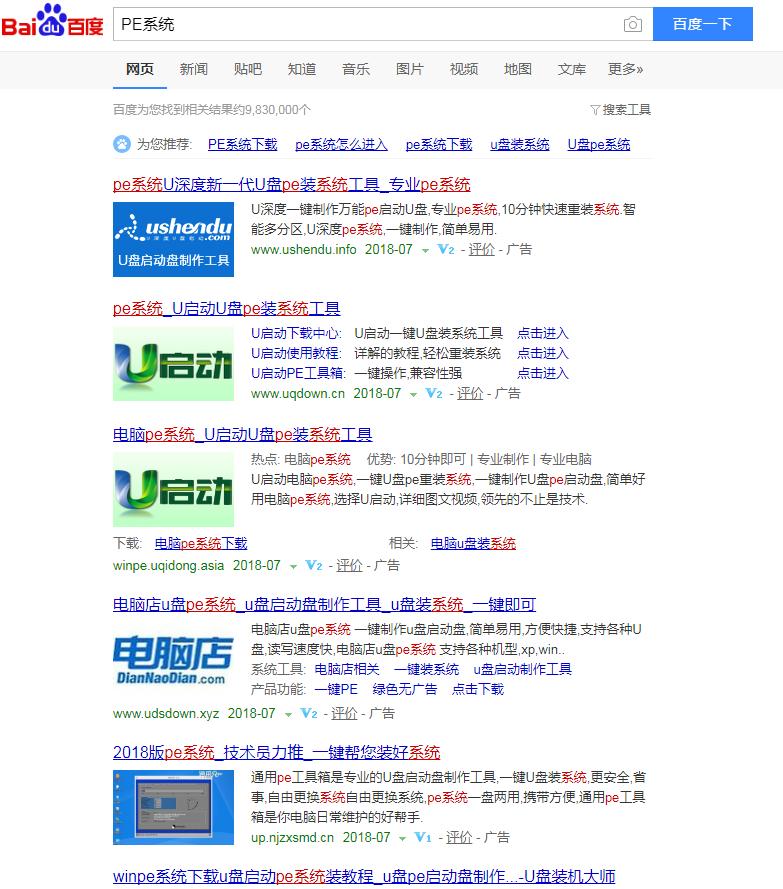Screen dimensions: 783x889
Task: Click suggested search U盘pe系统
Action: coord(599,145)
